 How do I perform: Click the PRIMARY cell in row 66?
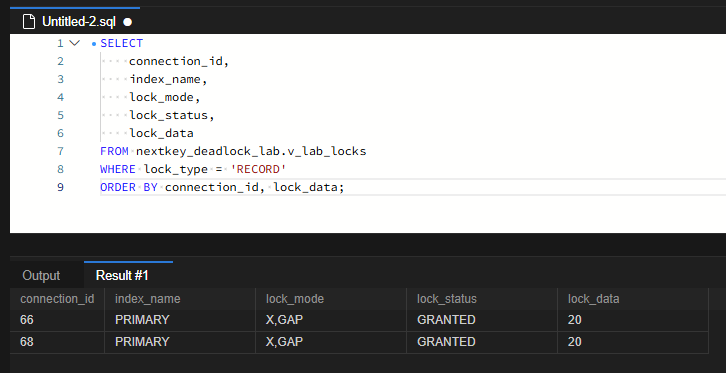180,320
